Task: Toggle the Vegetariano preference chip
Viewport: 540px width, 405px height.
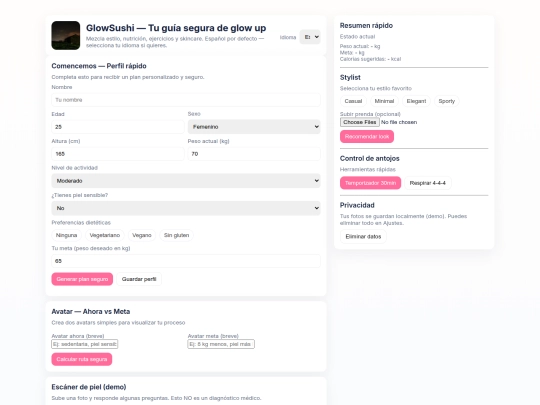Action: coord(105,235)
